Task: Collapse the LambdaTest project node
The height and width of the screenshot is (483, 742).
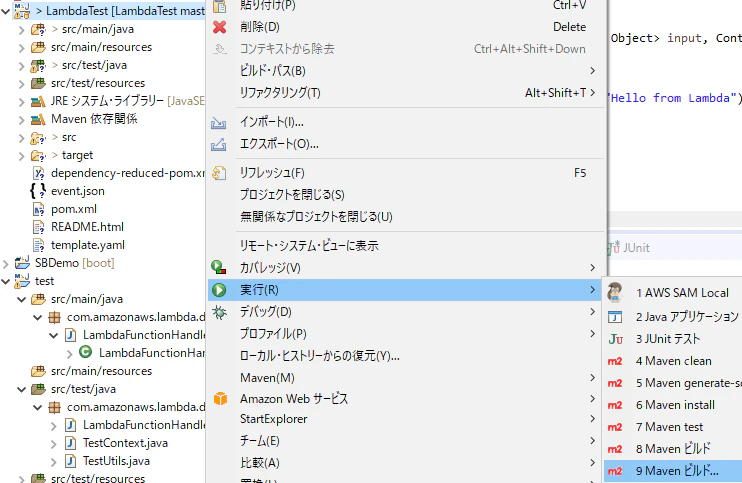Action: [6, 11]
